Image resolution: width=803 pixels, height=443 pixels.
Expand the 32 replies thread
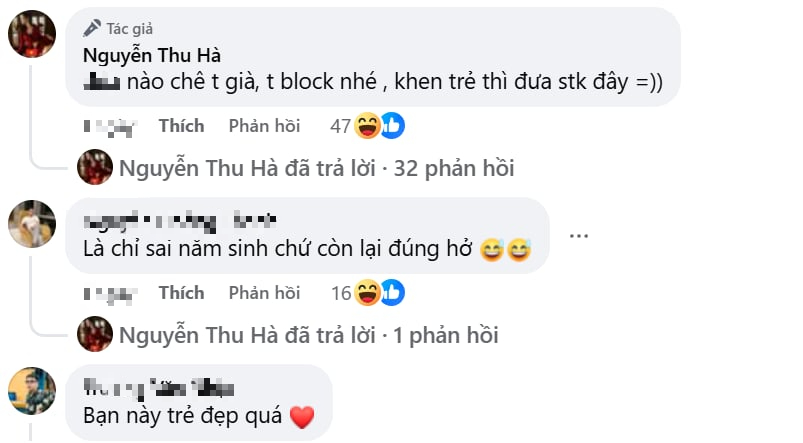point(316,167)
